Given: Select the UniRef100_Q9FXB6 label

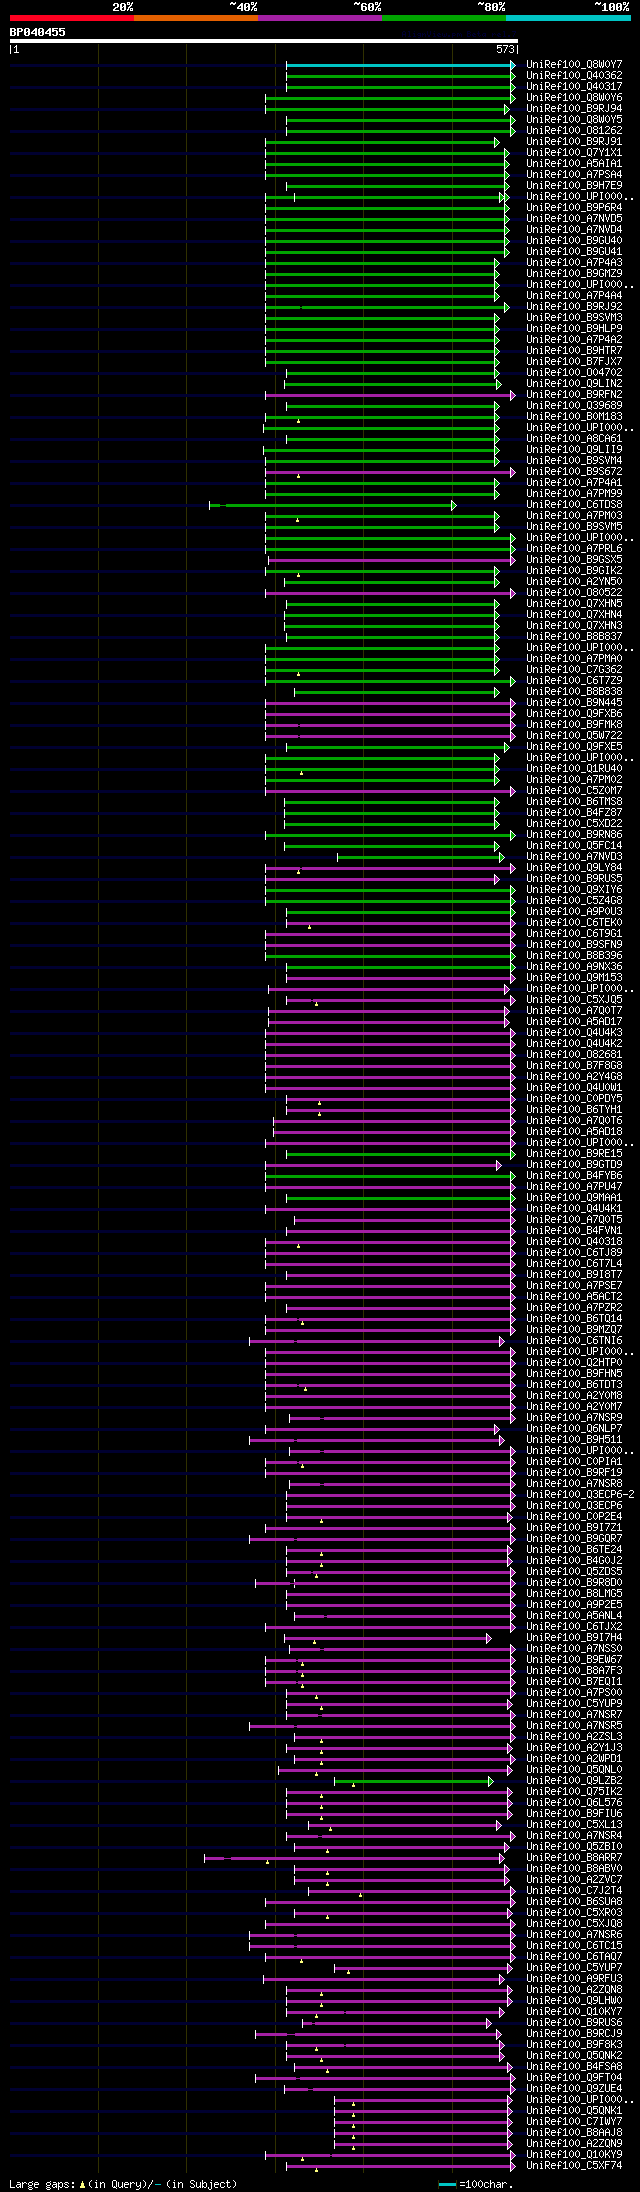Looking at the screenshot, I should click(574, 714).
